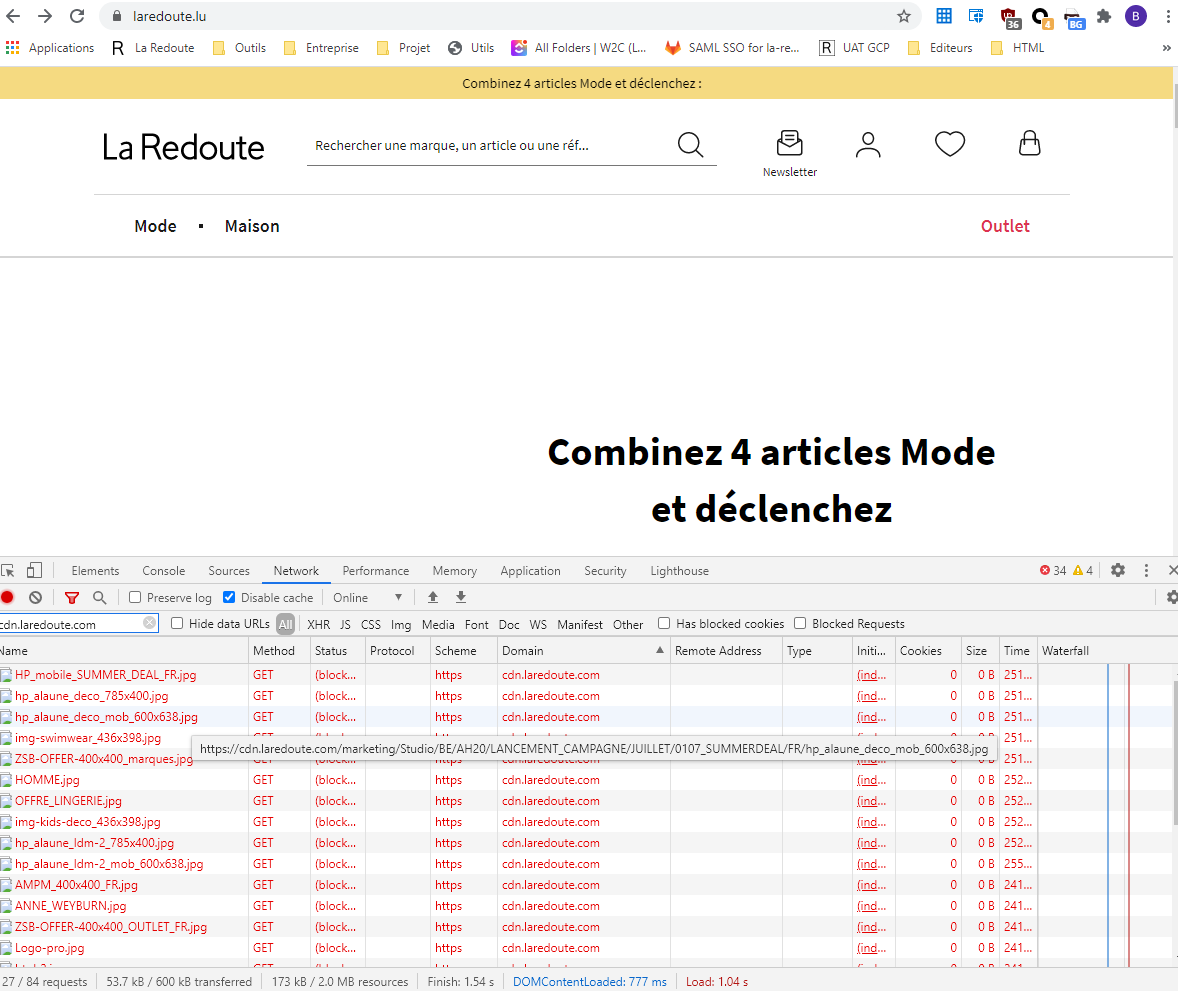Image resolution: width=1178 pixels, height=991 pixels.
Task: Filter requests by CSS type
Action: (x=370, y=624)
